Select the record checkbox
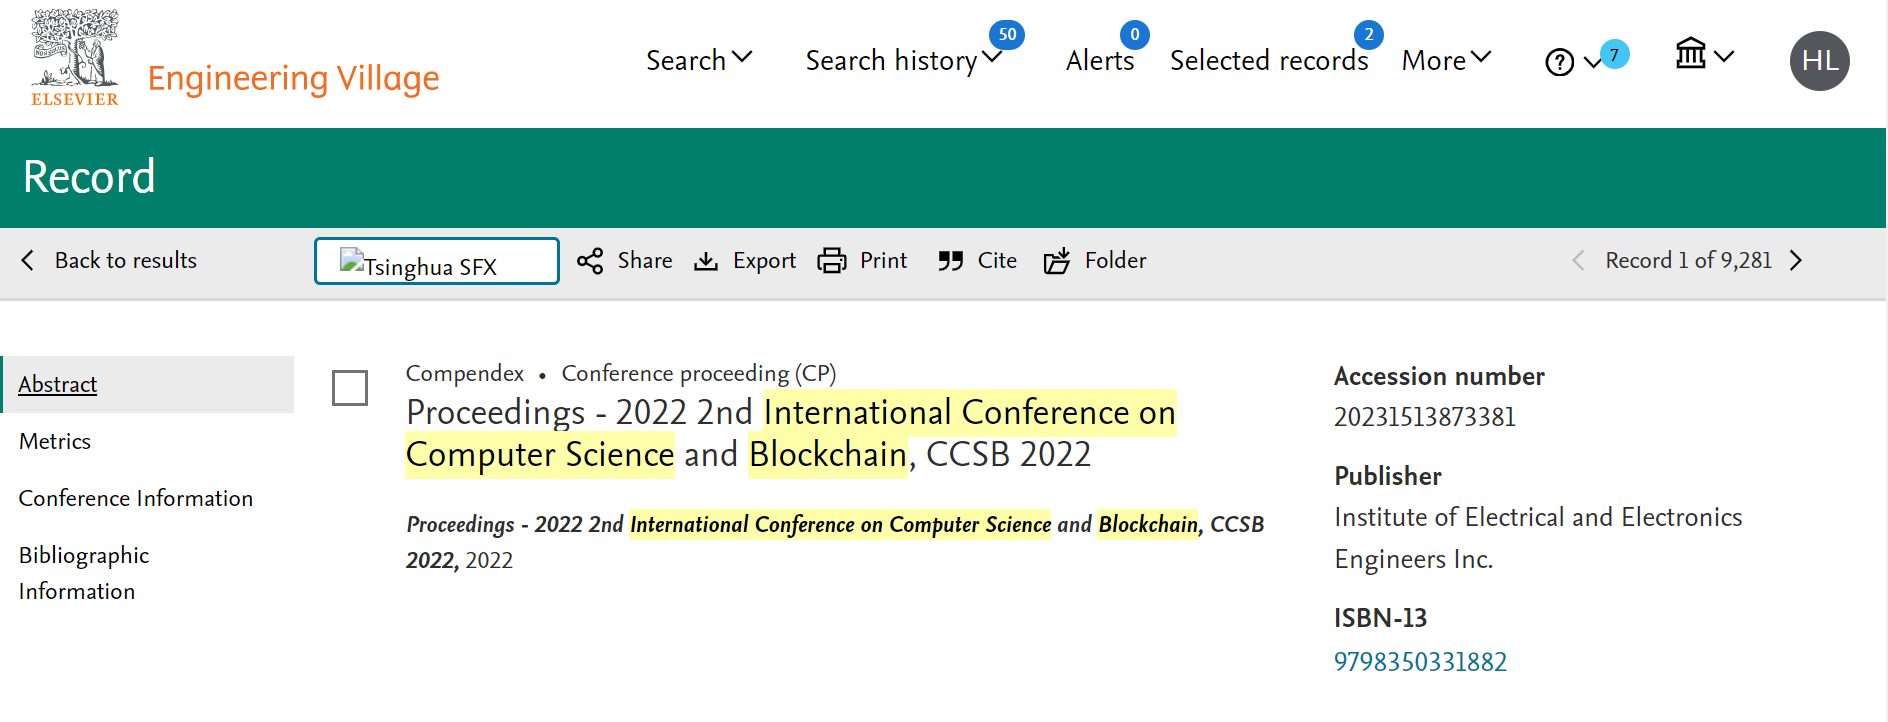This screenshot has width=1888, height=722. (x=350, y=388)
